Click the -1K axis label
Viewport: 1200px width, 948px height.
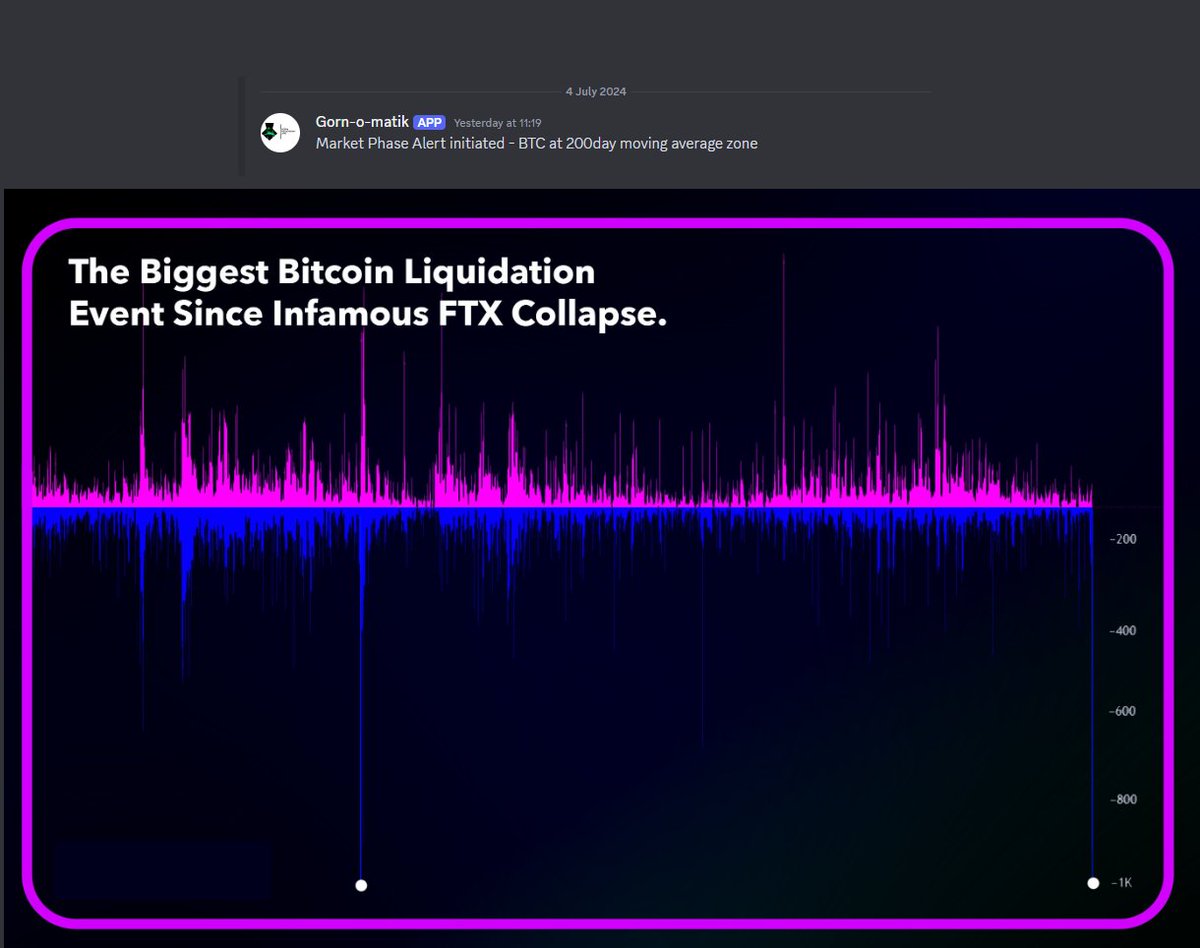coord(1122,882)
